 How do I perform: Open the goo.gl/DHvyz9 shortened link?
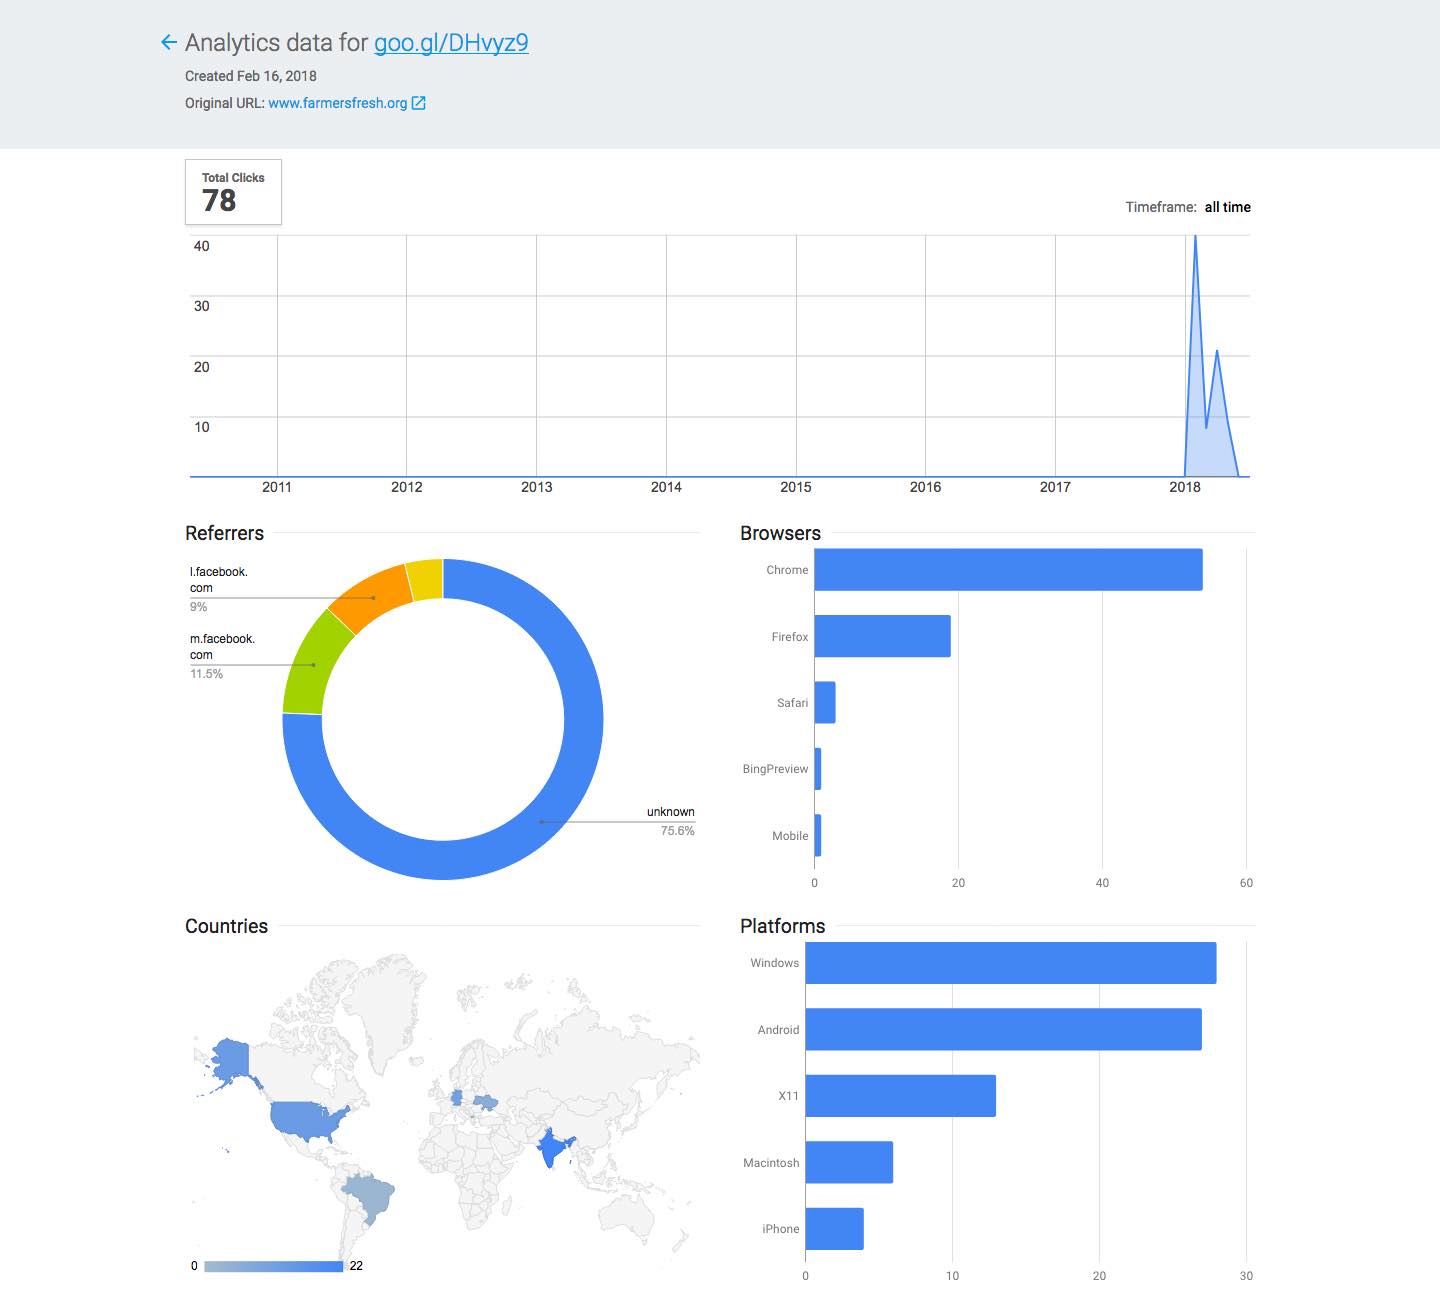coord(451,43)
